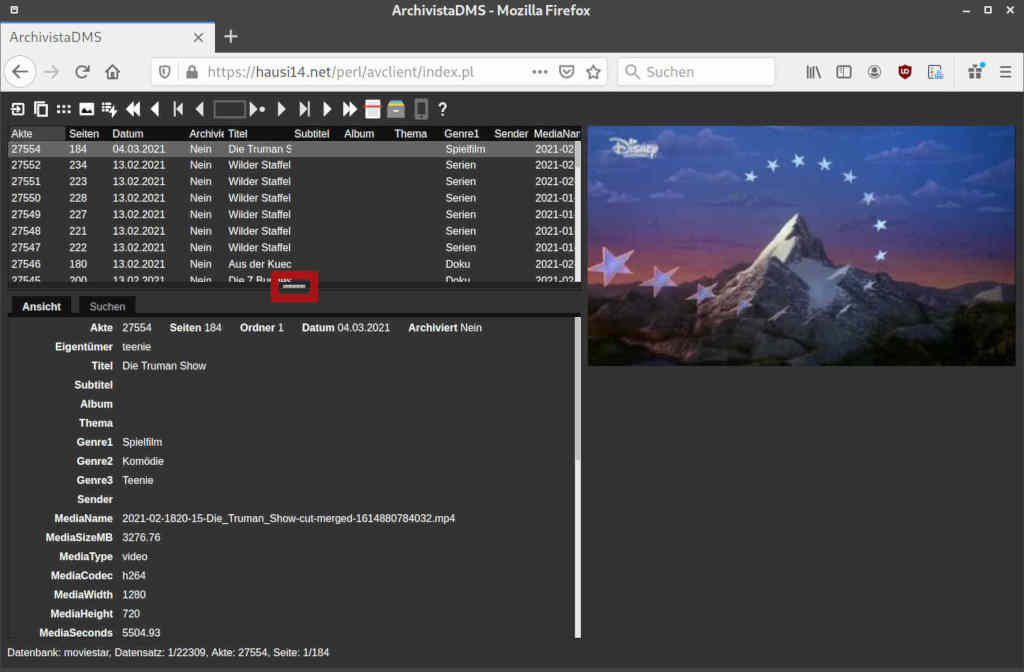Switch to the image view icon
Screen dimensions: 1024x672
click(86, 109)
